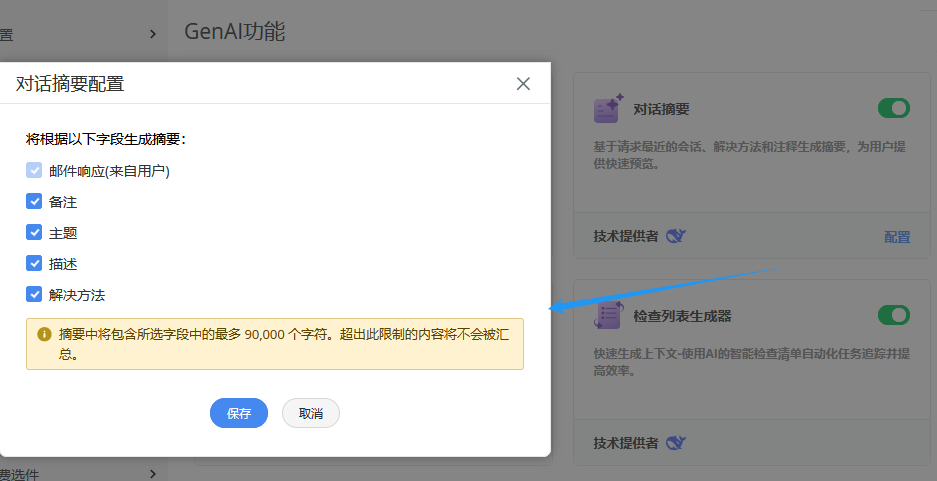Click the provider logo in 对话摘要 card
937x481 pixels.
point(677,236)
